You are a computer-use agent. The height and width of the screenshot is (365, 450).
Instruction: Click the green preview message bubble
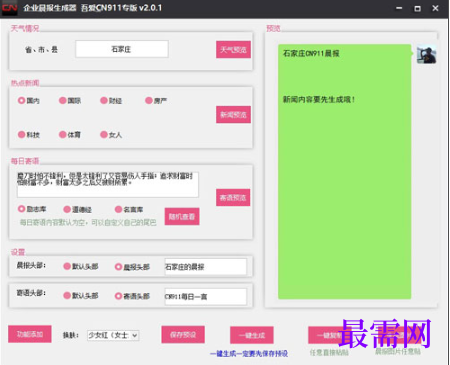coord(344,171)
